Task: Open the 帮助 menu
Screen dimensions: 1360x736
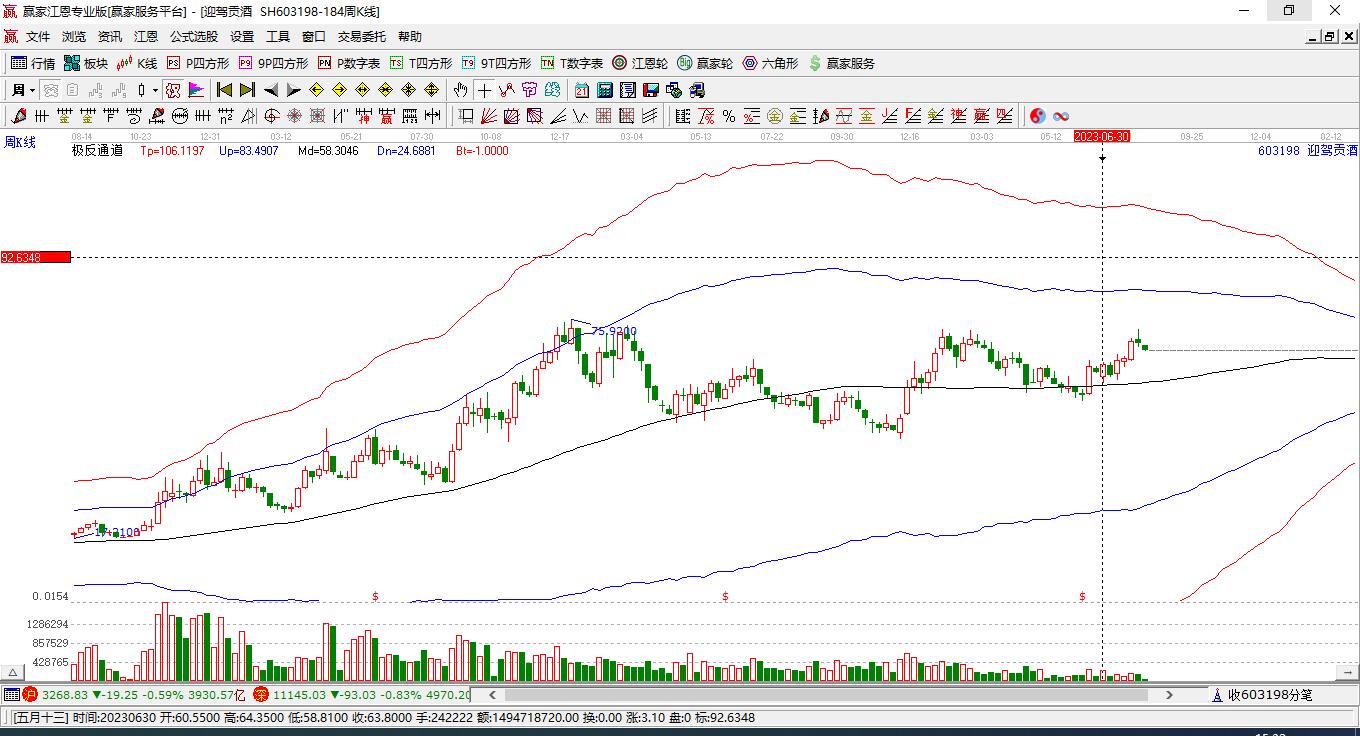Action: pos(410,37)
